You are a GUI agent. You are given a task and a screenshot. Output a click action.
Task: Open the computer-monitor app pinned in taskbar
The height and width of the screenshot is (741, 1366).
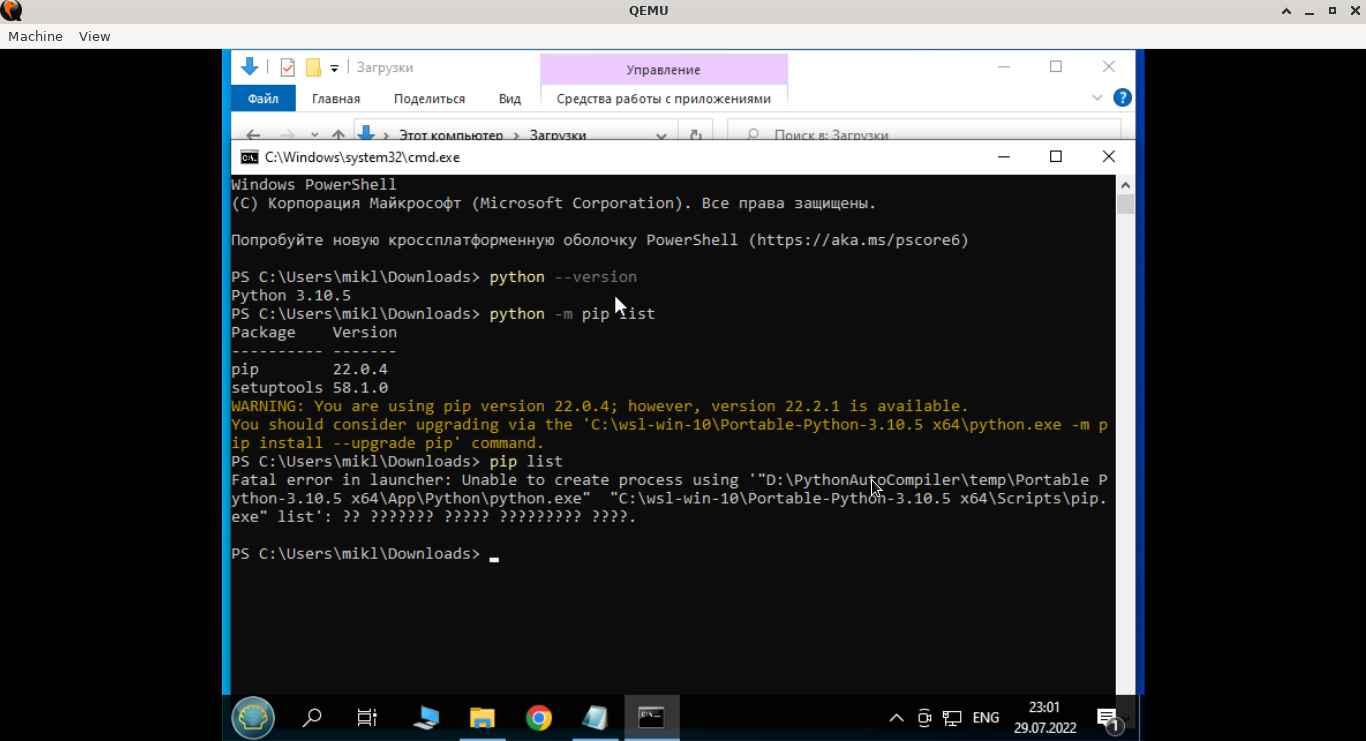(425, 717)
